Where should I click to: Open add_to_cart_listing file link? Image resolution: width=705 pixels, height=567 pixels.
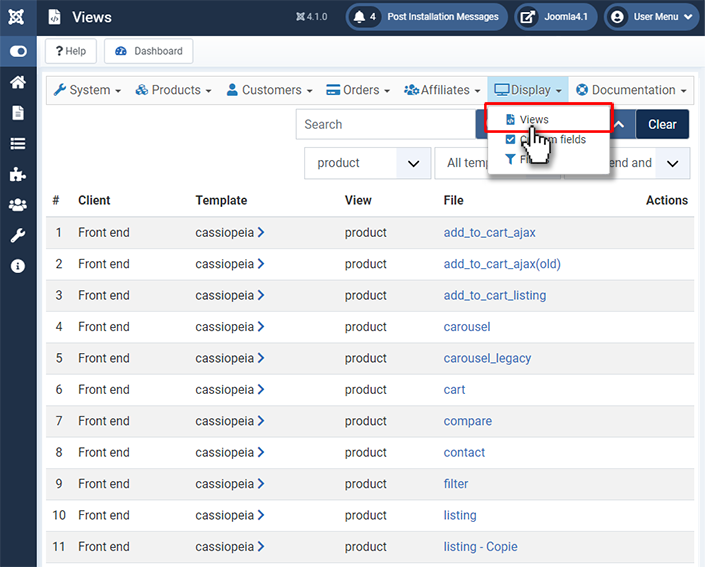click(x=495, y=295)
